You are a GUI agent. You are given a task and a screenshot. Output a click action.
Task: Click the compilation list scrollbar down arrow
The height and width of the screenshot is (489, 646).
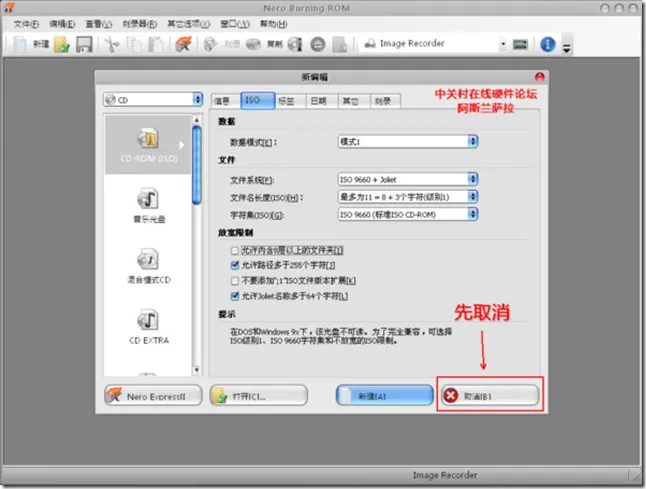(x=197, y=370)
